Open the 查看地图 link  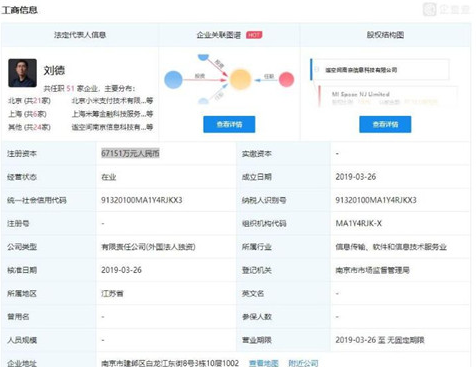[264, 363]
